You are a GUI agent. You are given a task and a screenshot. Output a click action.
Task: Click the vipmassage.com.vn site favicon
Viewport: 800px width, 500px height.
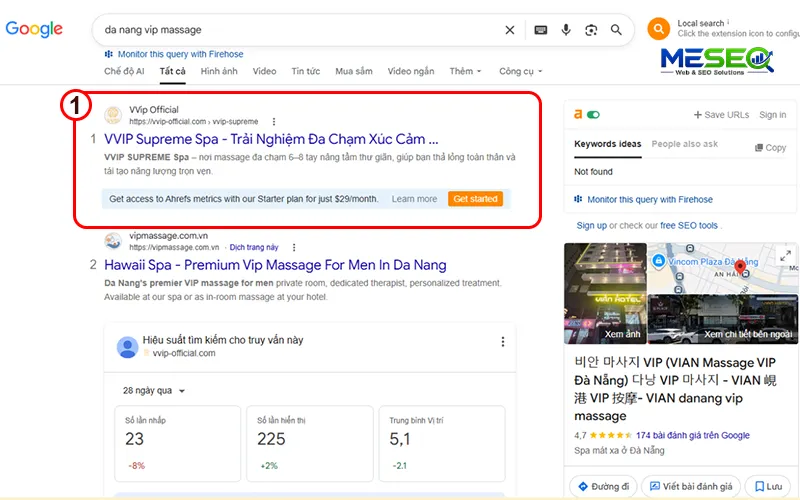coord(113,241)
